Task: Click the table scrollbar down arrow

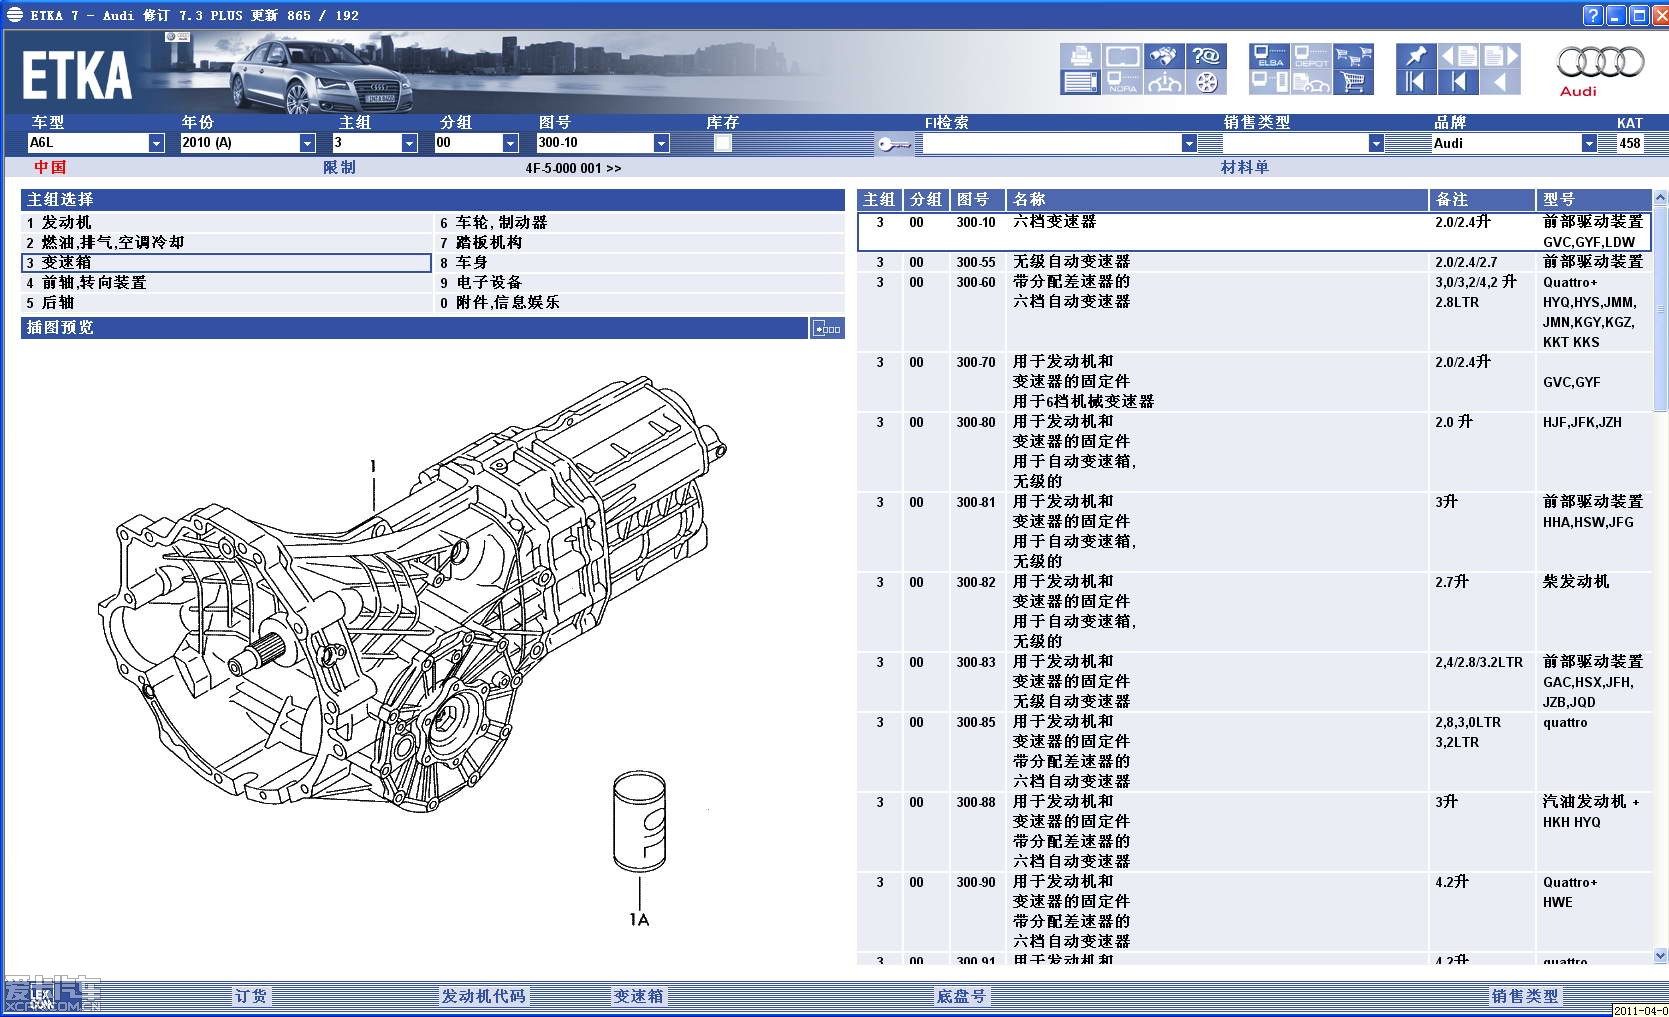Action: click(x=1660, y=956)
